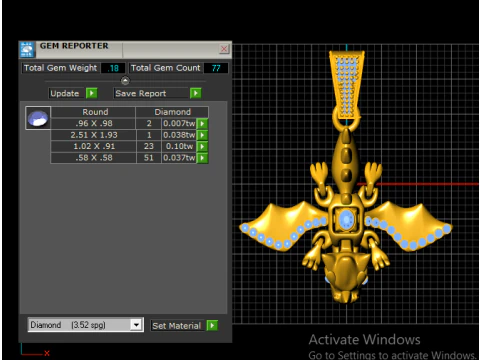
Task: Select the round diamond gem thumbnail
Action: coord(38,118)
